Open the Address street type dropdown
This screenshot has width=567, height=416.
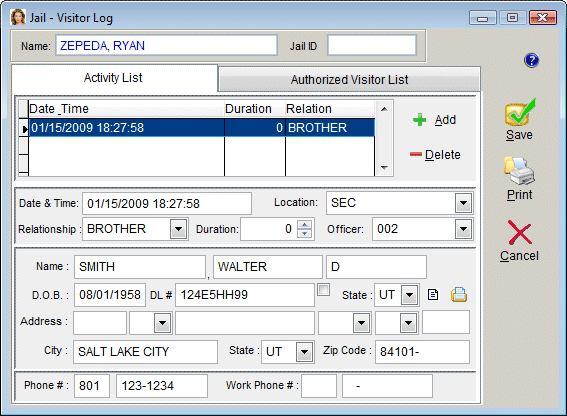tap(361, 322)
